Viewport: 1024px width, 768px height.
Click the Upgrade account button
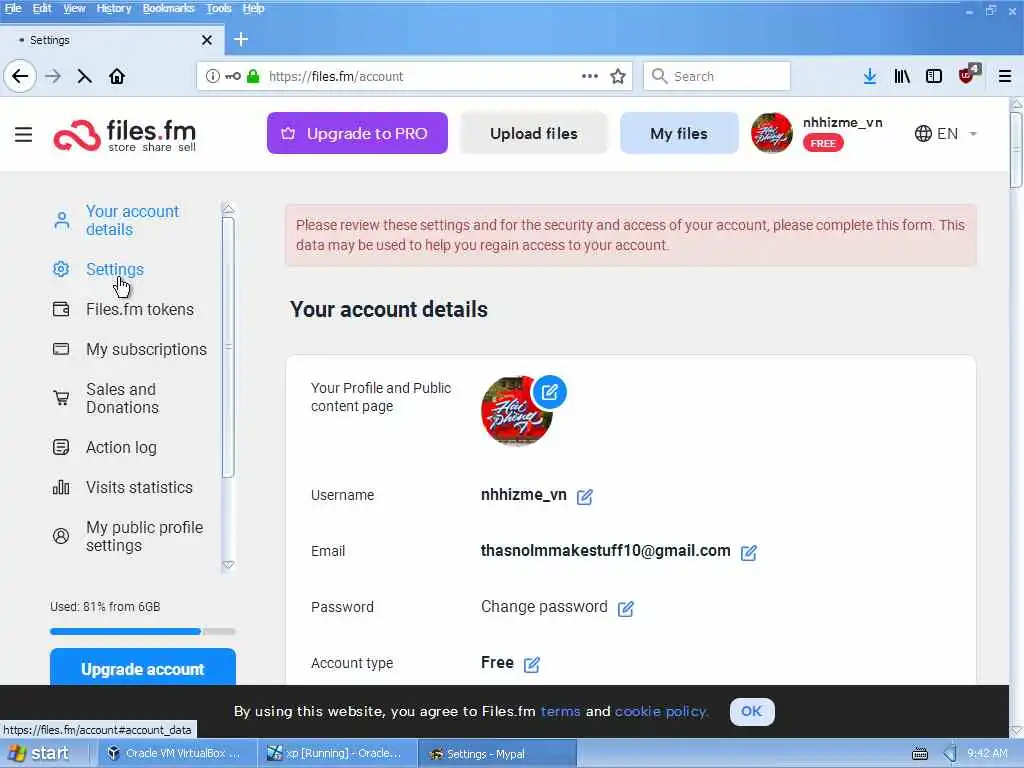pyautogui.click(x=142, y=667)
